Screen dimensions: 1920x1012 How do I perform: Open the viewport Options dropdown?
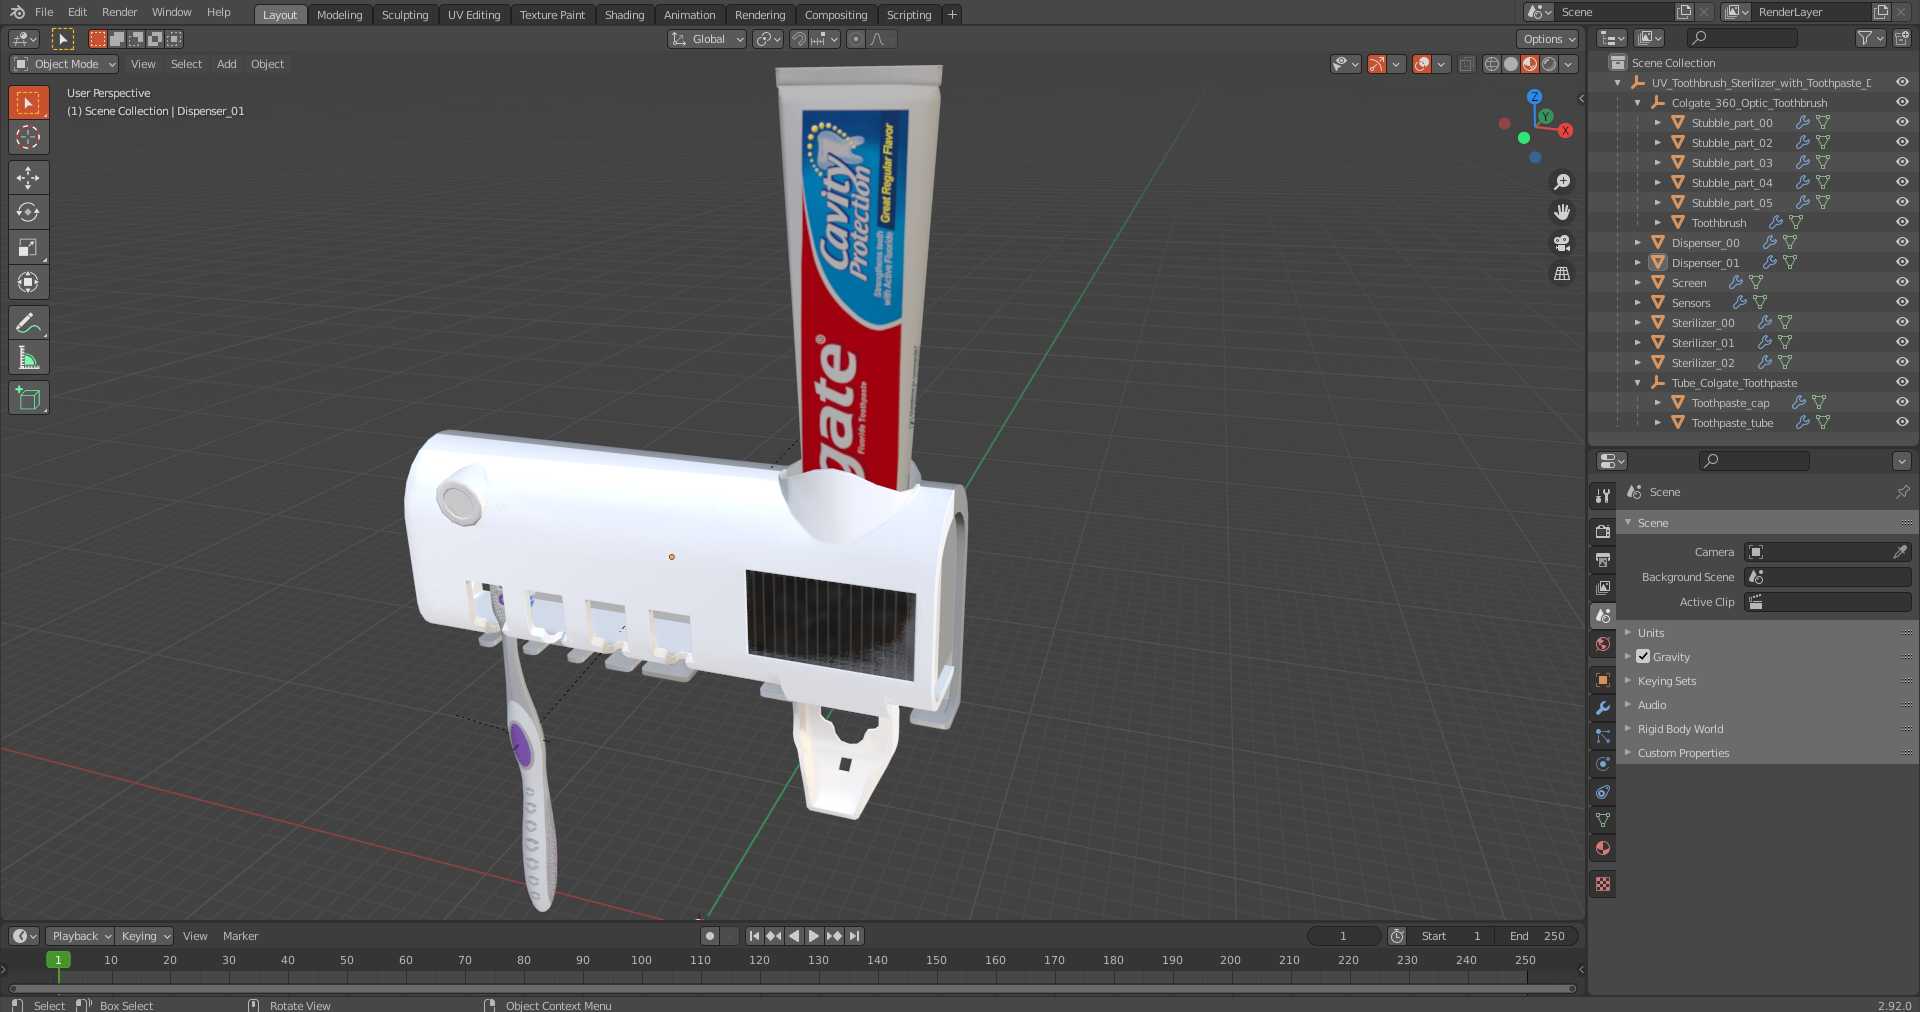pos(1548,39)
